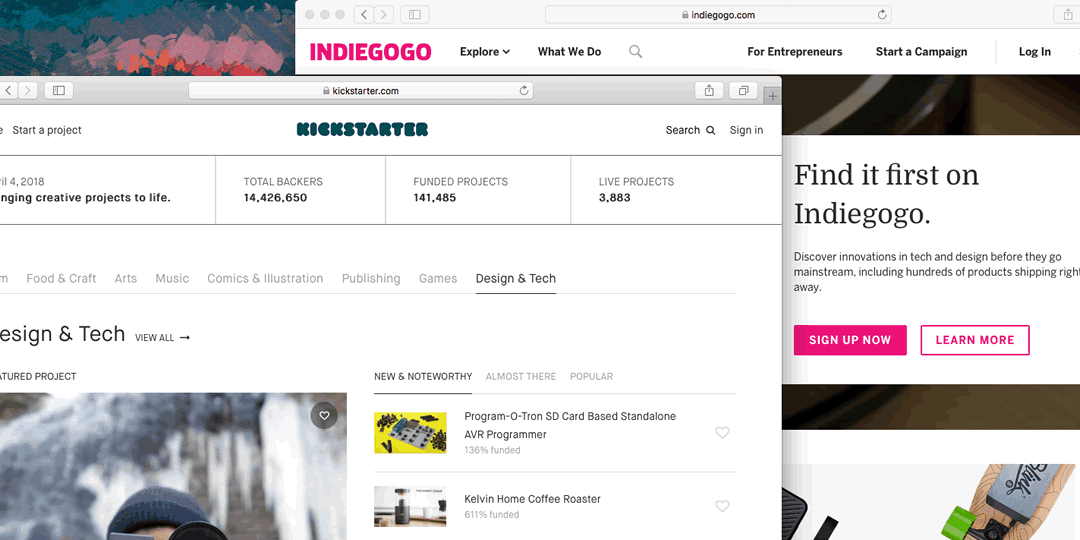This screenshot has height=540, width=1080.
Task: Click the Learn More button
Action: coord(975,340)
